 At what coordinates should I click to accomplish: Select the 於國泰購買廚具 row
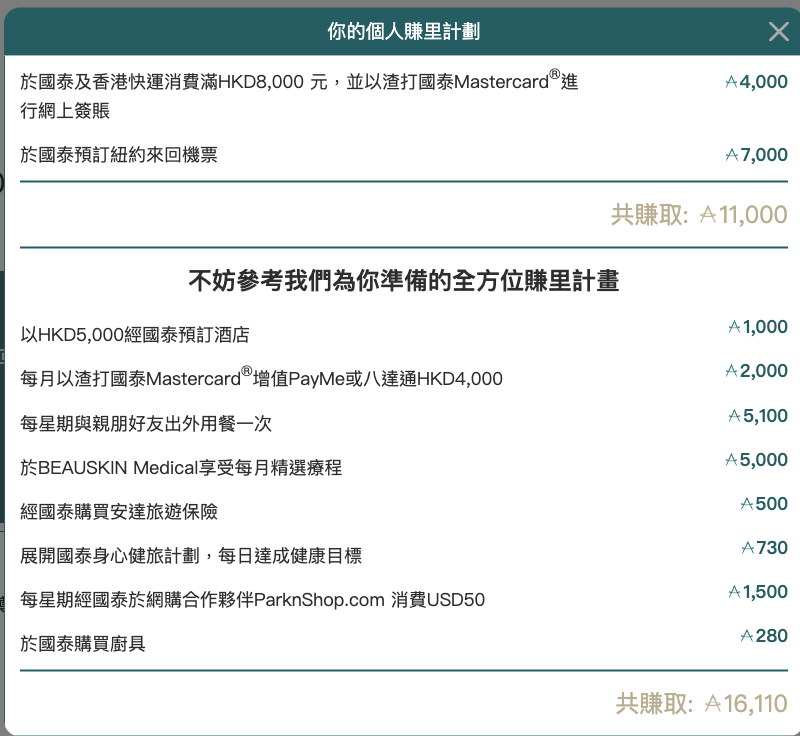(x=83, y=643)
